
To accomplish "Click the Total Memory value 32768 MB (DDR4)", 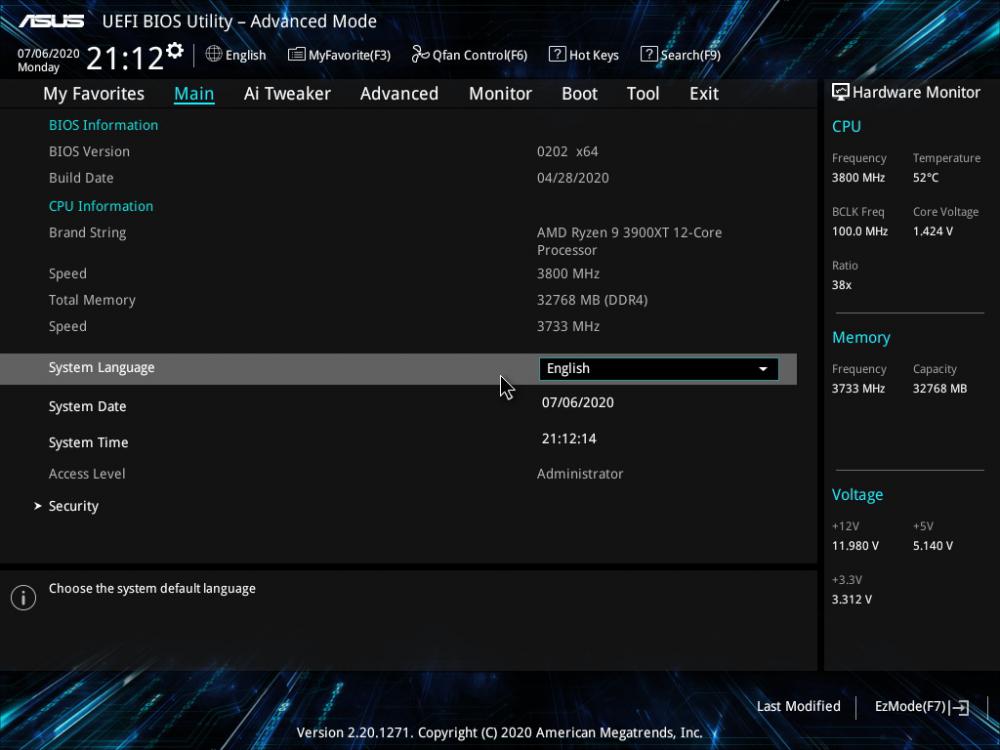I will point(592,300).
